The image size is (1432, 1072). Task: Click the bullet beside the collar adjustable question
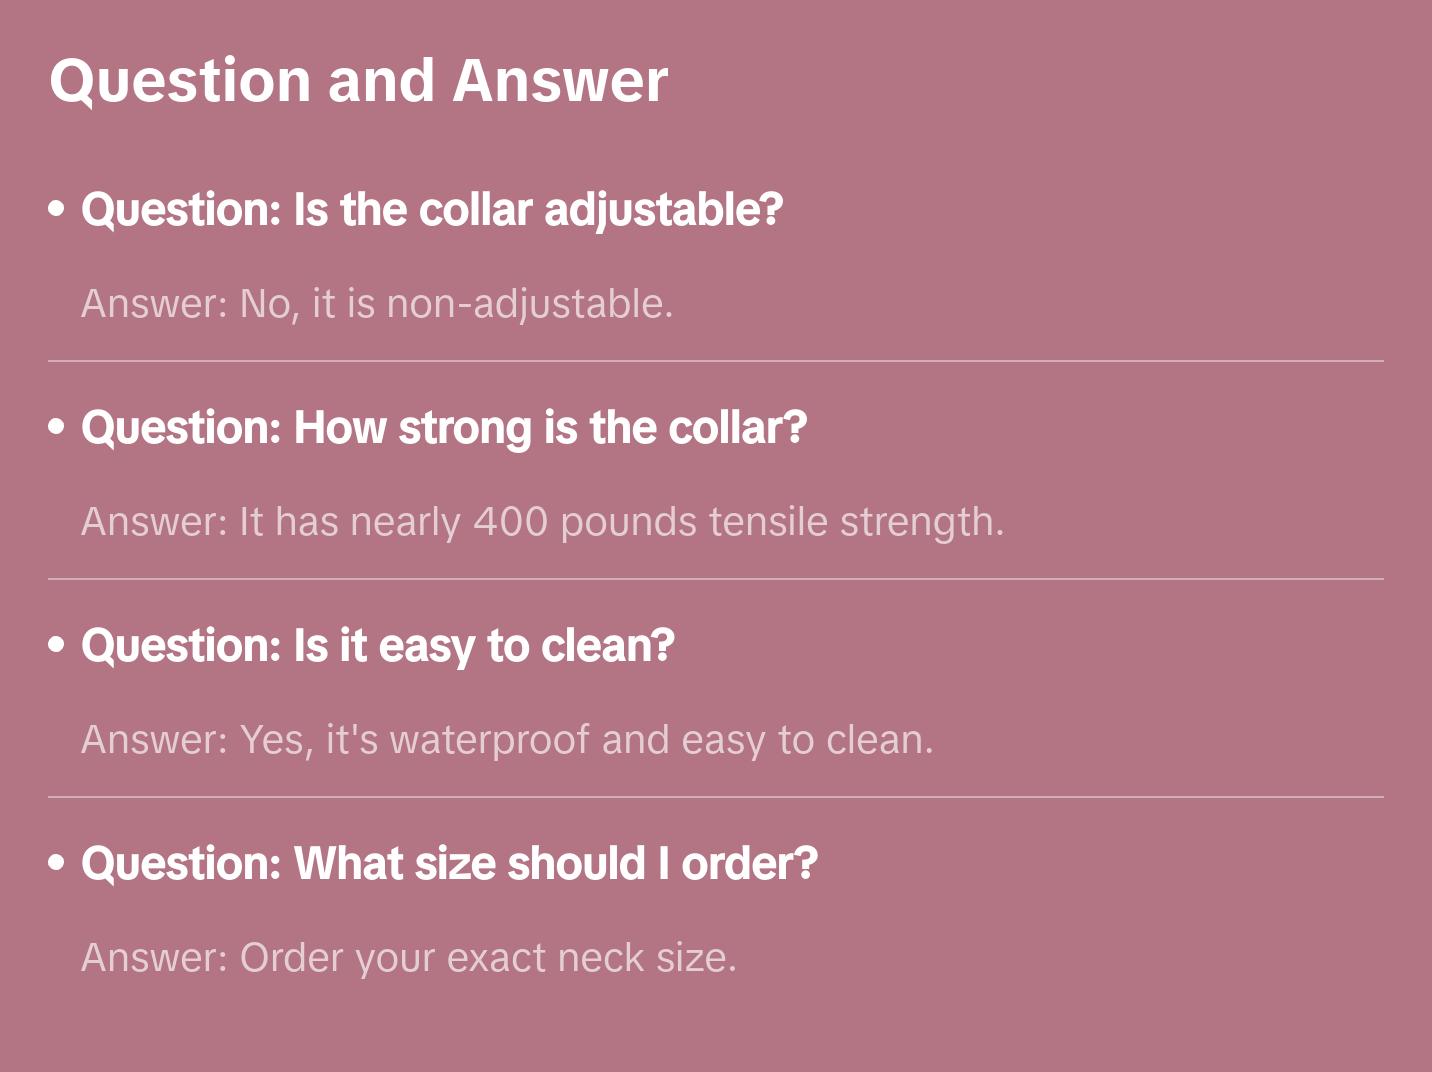point(57,210)
